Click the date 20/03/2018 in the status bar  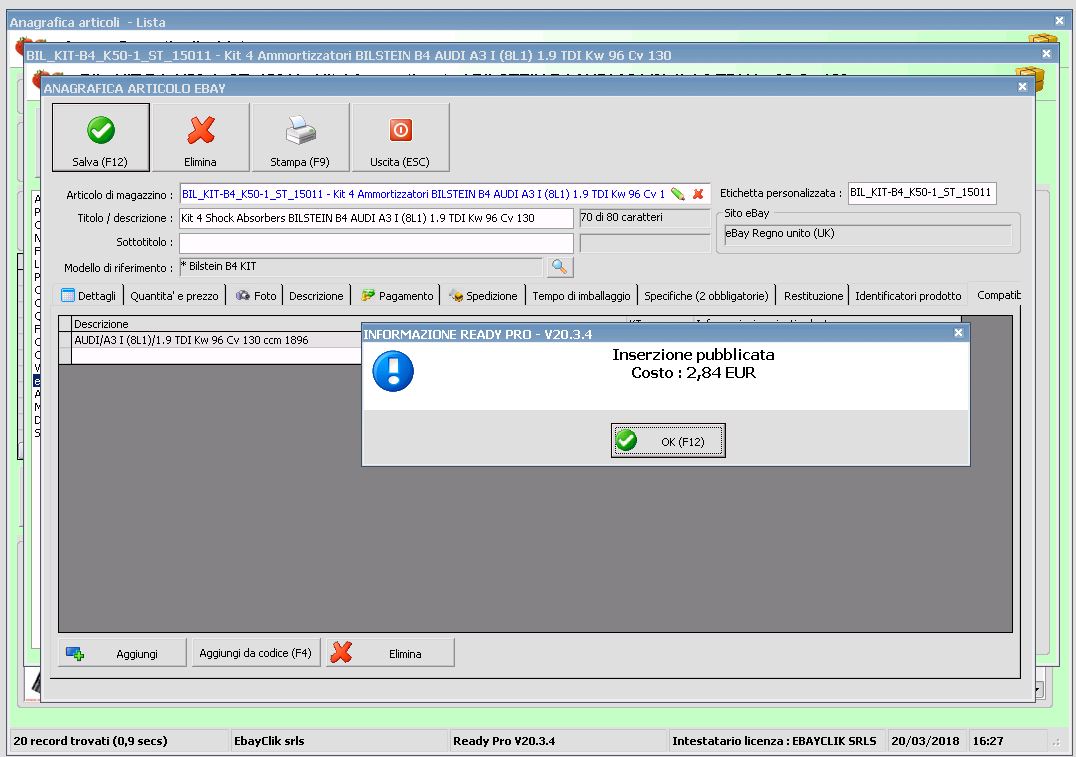925,741
